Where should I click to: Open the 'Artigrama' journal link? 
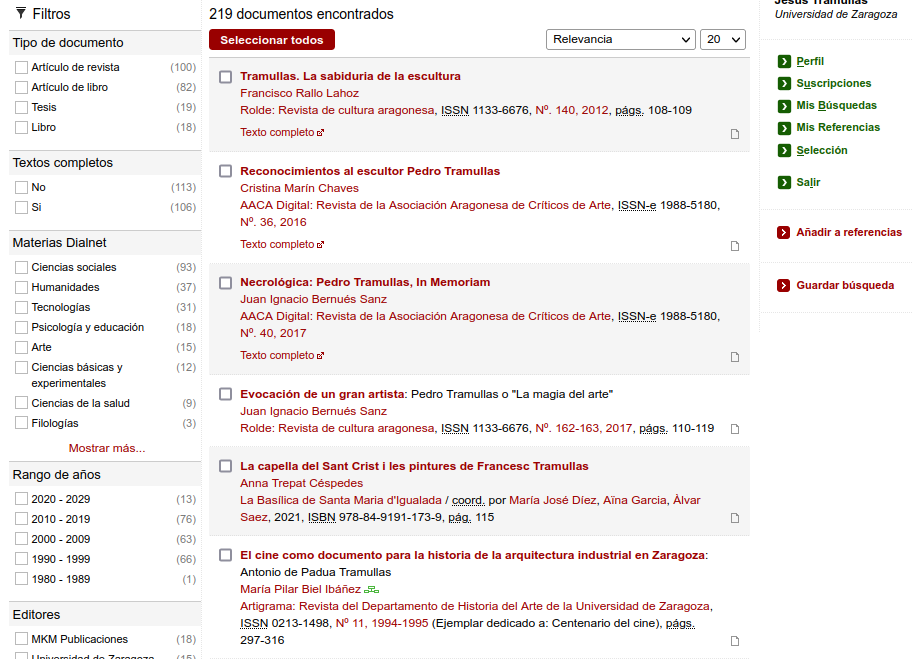coord(475,607)
